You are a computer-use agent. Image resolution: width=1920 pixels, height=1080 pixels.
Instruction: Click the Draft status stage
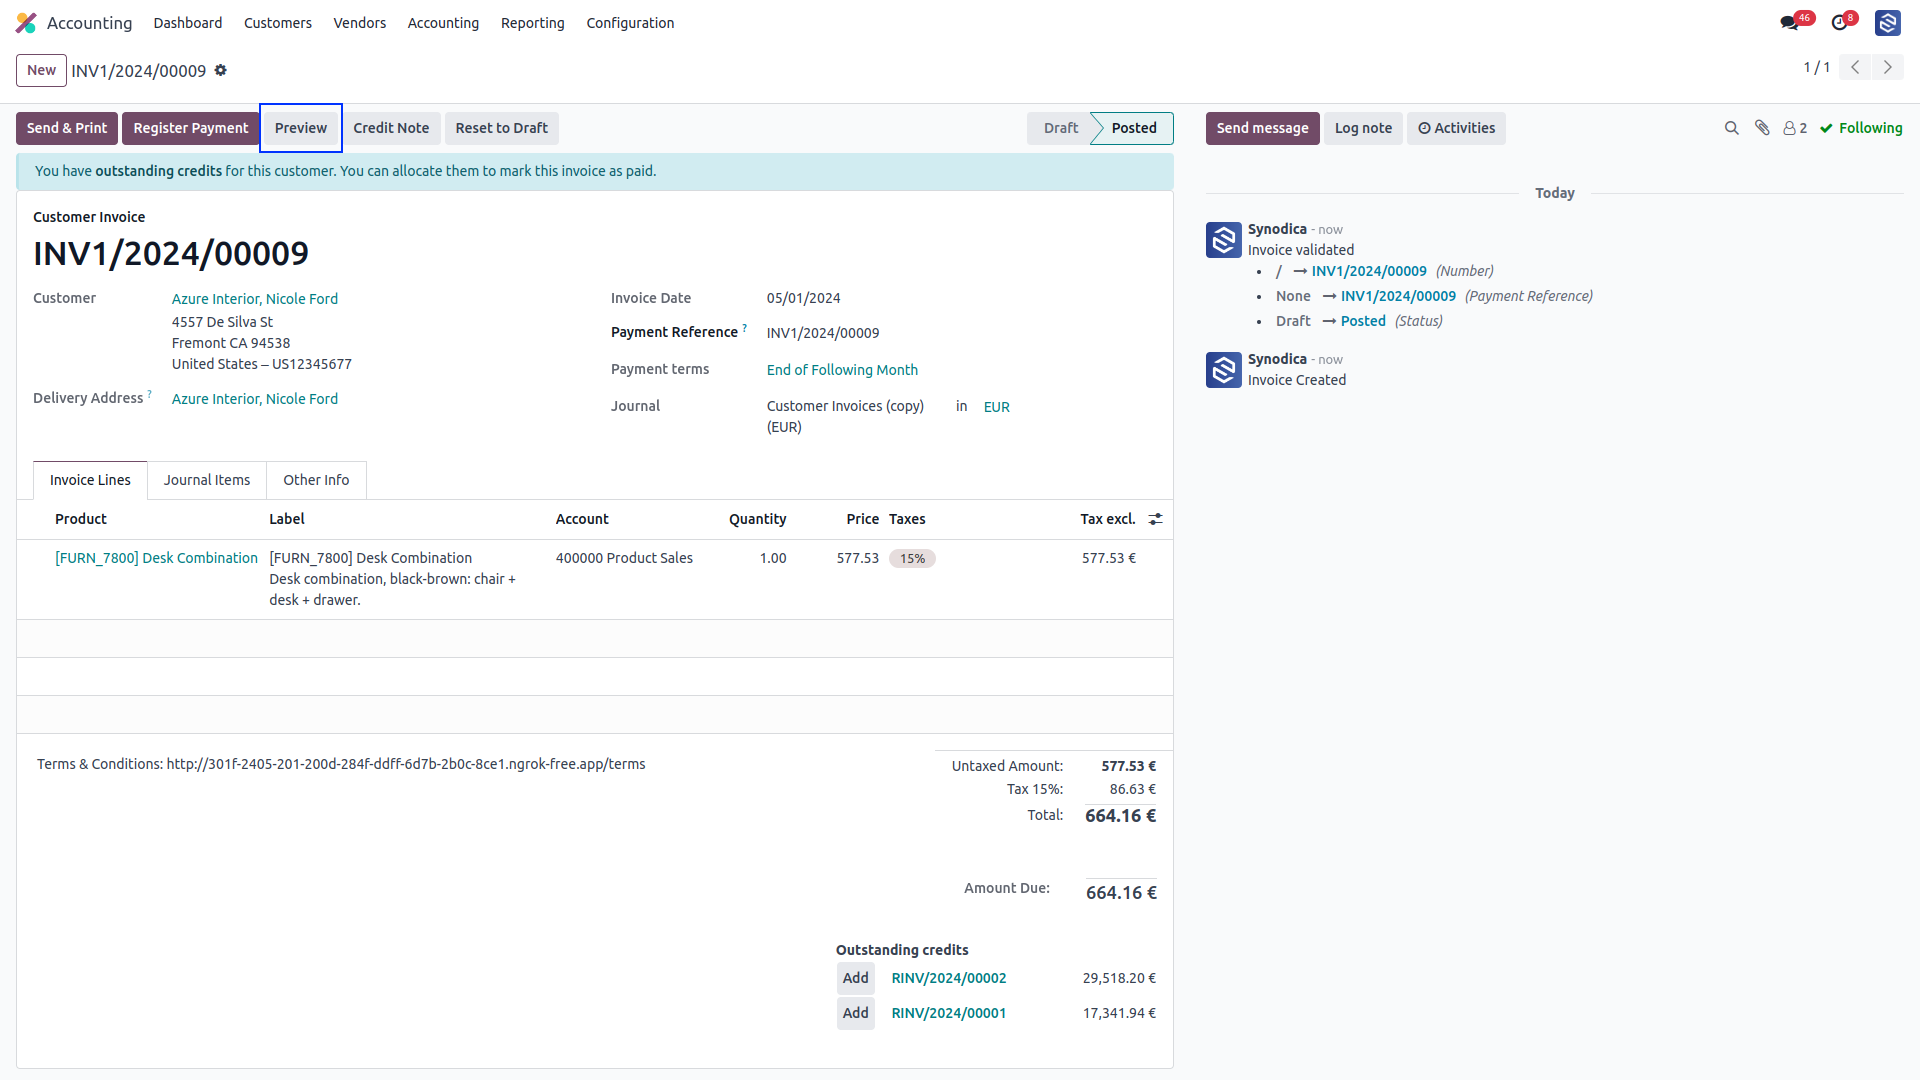[x=1061, y=128]
